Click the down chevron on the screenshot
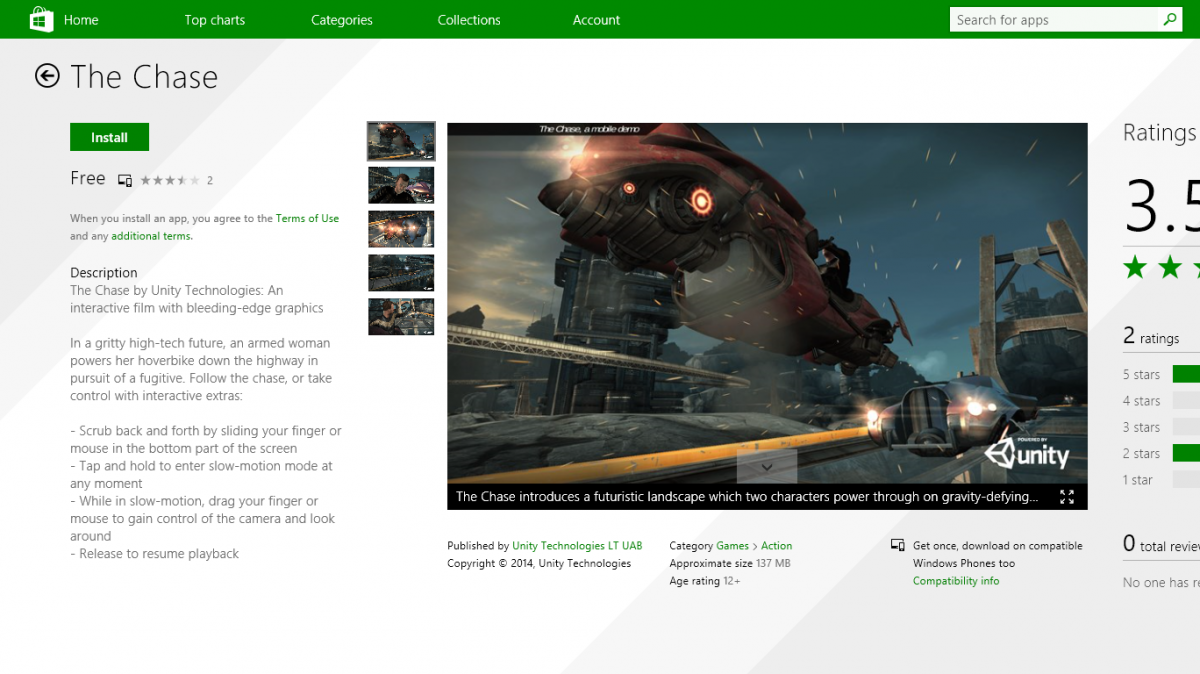The width and height of the screenshot is (1200, 674). pos(767,466)
